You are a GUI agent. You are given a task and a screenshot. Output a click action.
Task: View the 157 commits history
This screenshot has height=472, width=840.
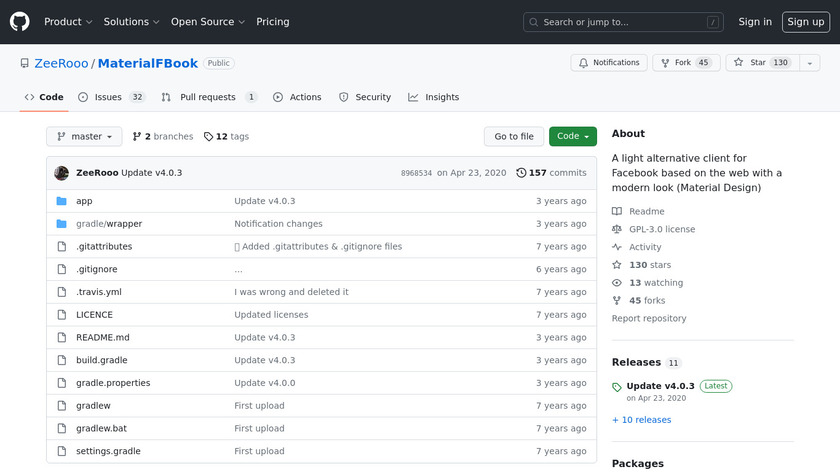tap(551, 173)
